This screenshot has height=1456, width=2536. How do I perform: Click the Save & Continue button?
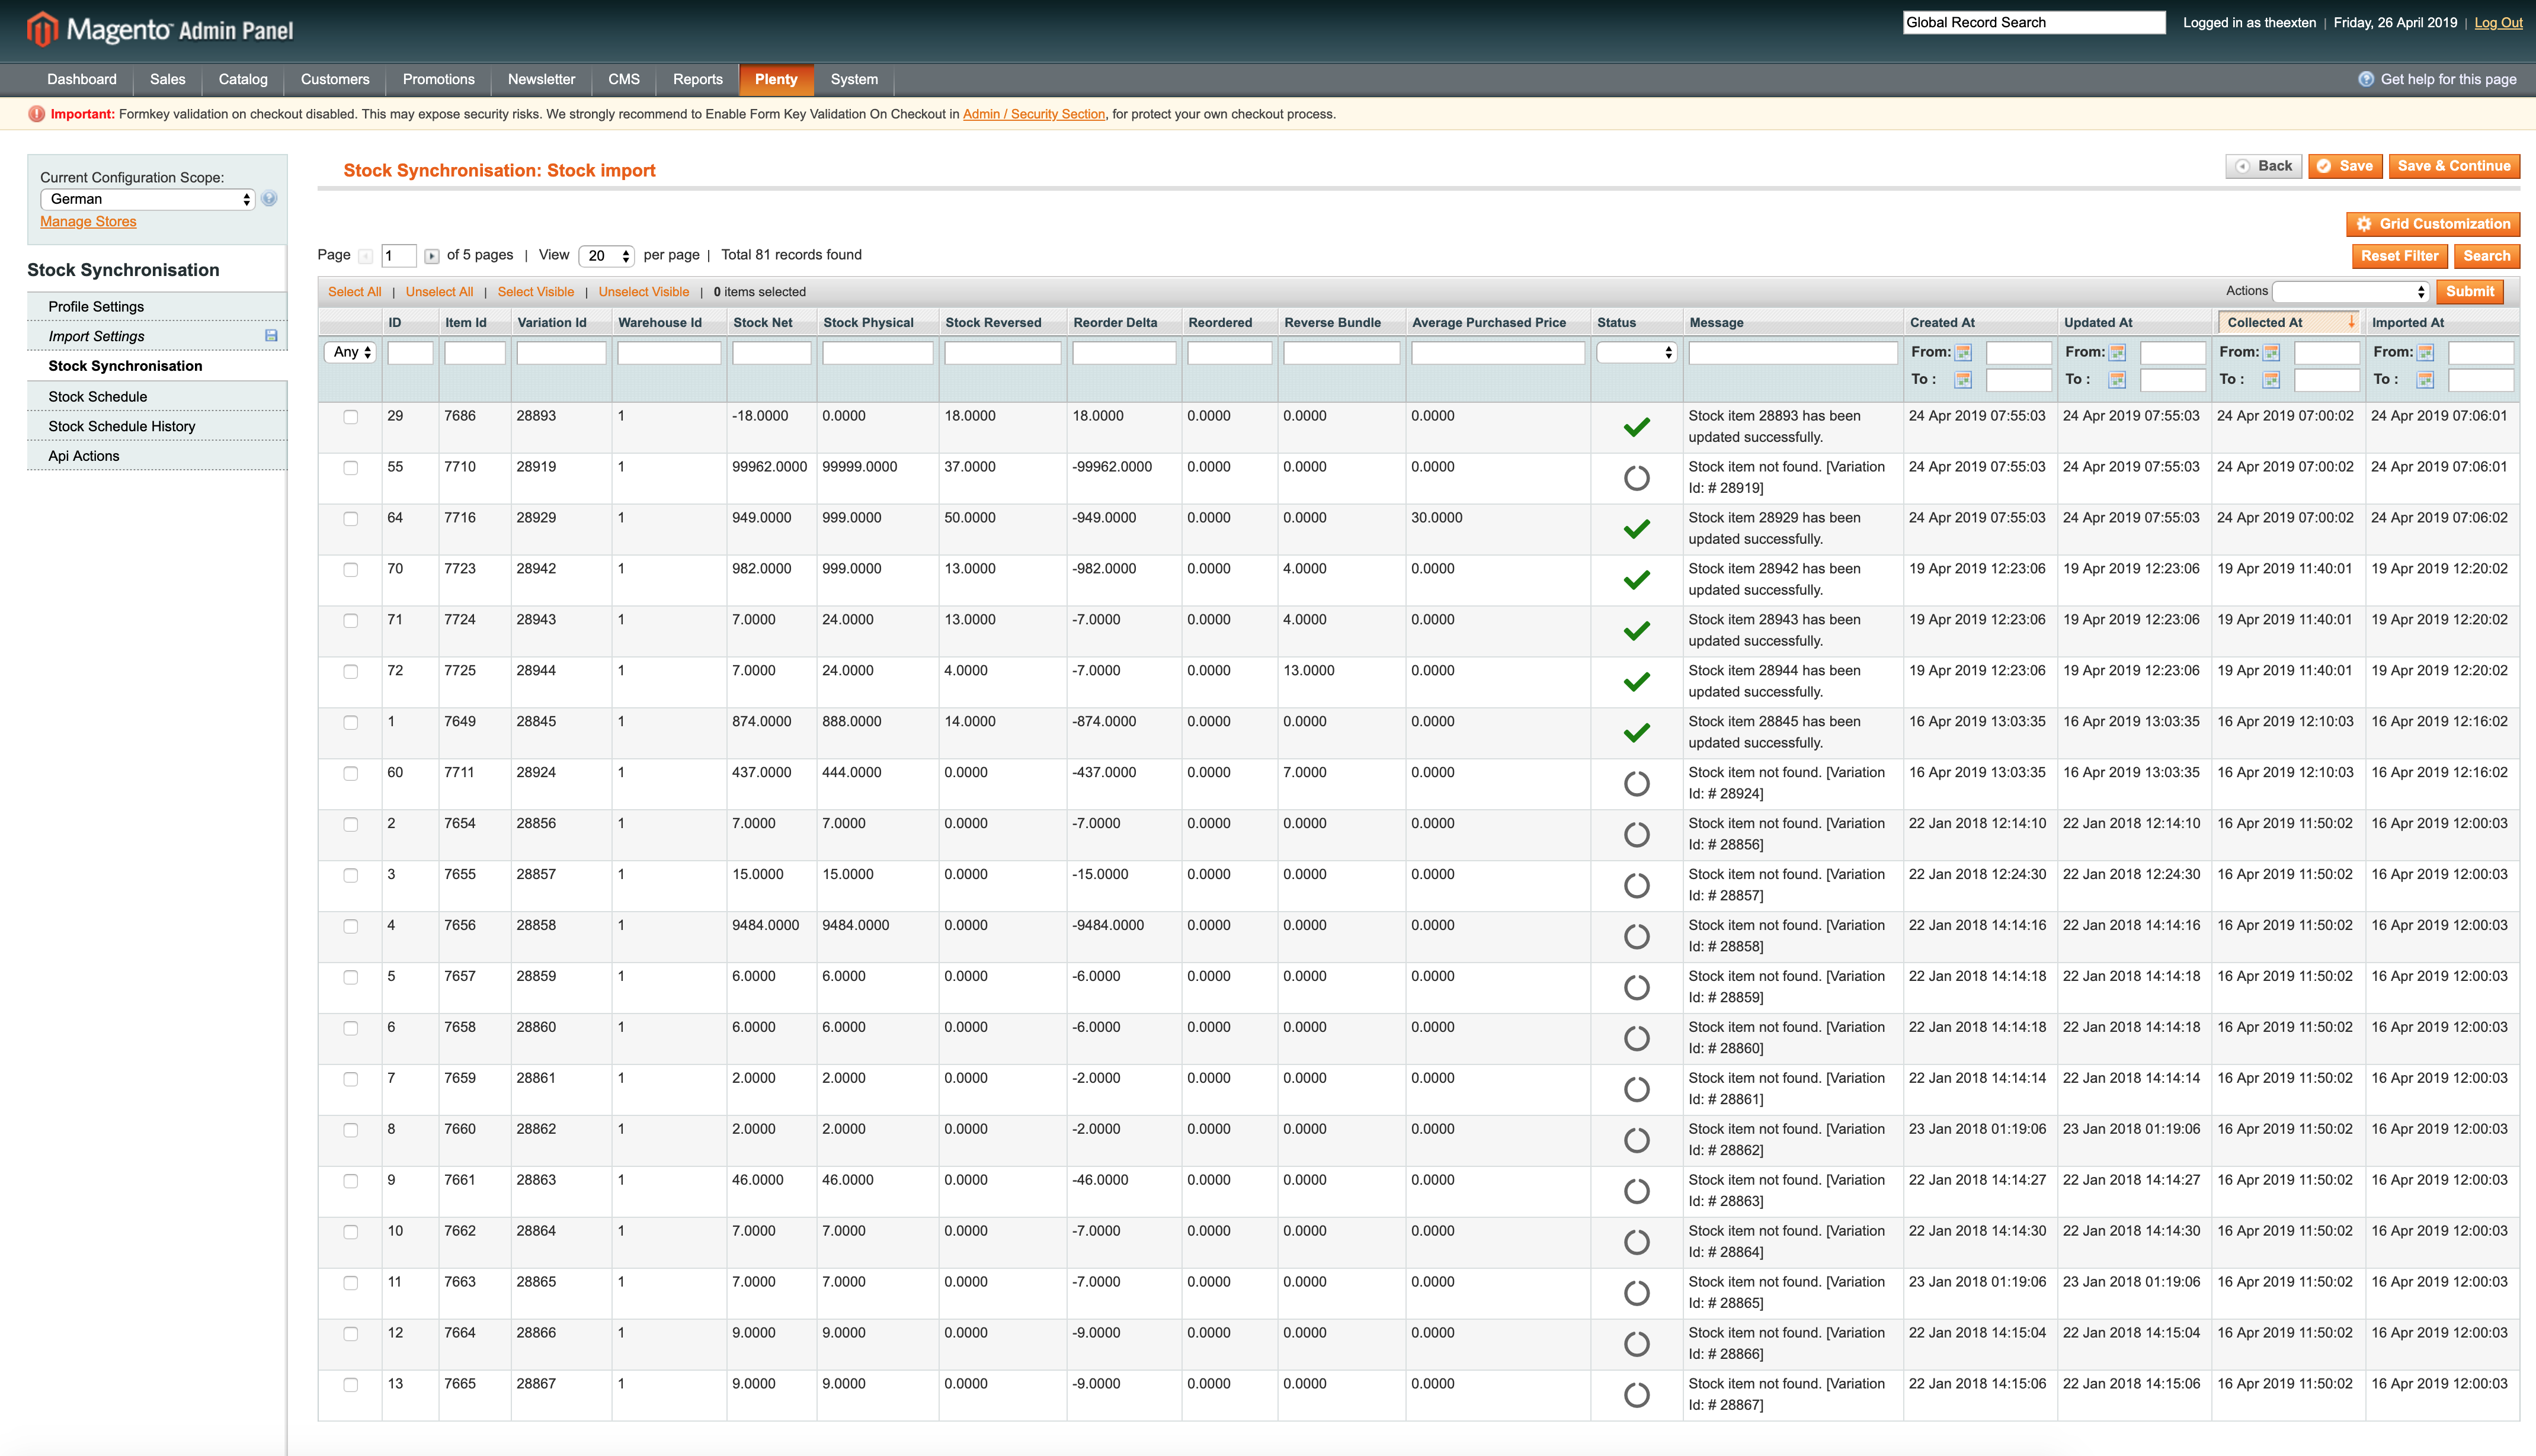[x=2453, y=166]
